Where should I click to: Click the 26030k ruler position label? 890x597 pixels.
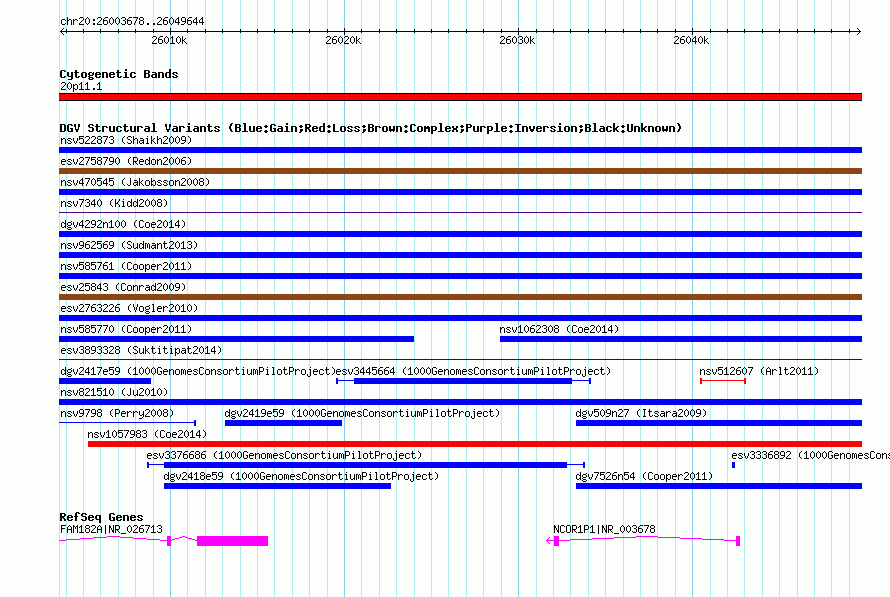point(517,40)
